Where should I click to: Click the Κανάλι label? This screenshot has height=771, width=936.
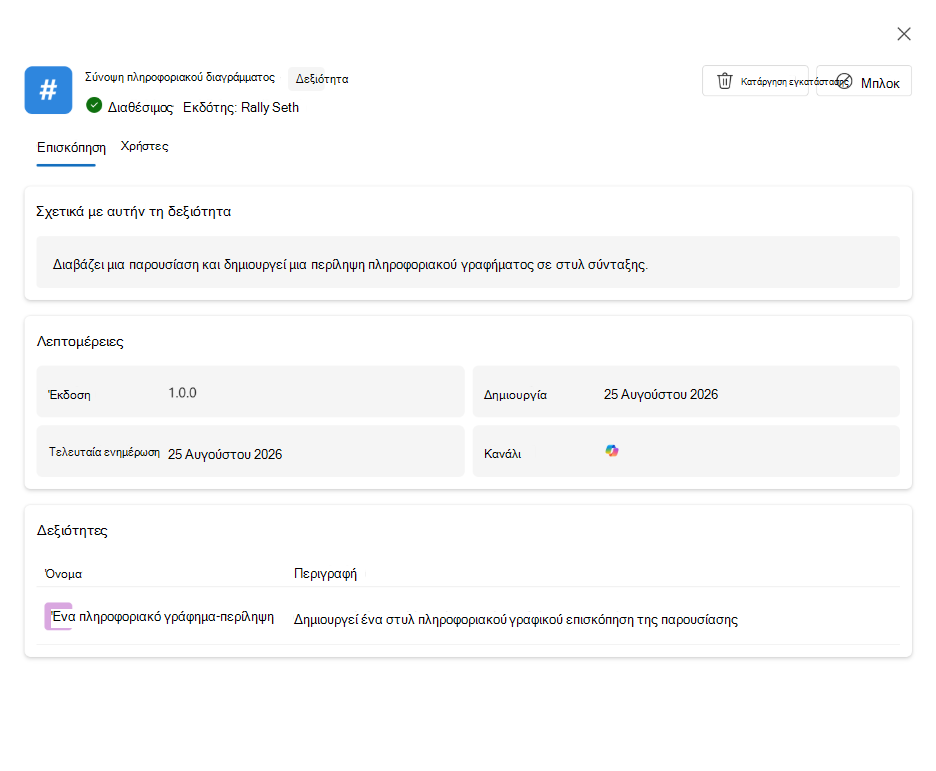[503, 454]
